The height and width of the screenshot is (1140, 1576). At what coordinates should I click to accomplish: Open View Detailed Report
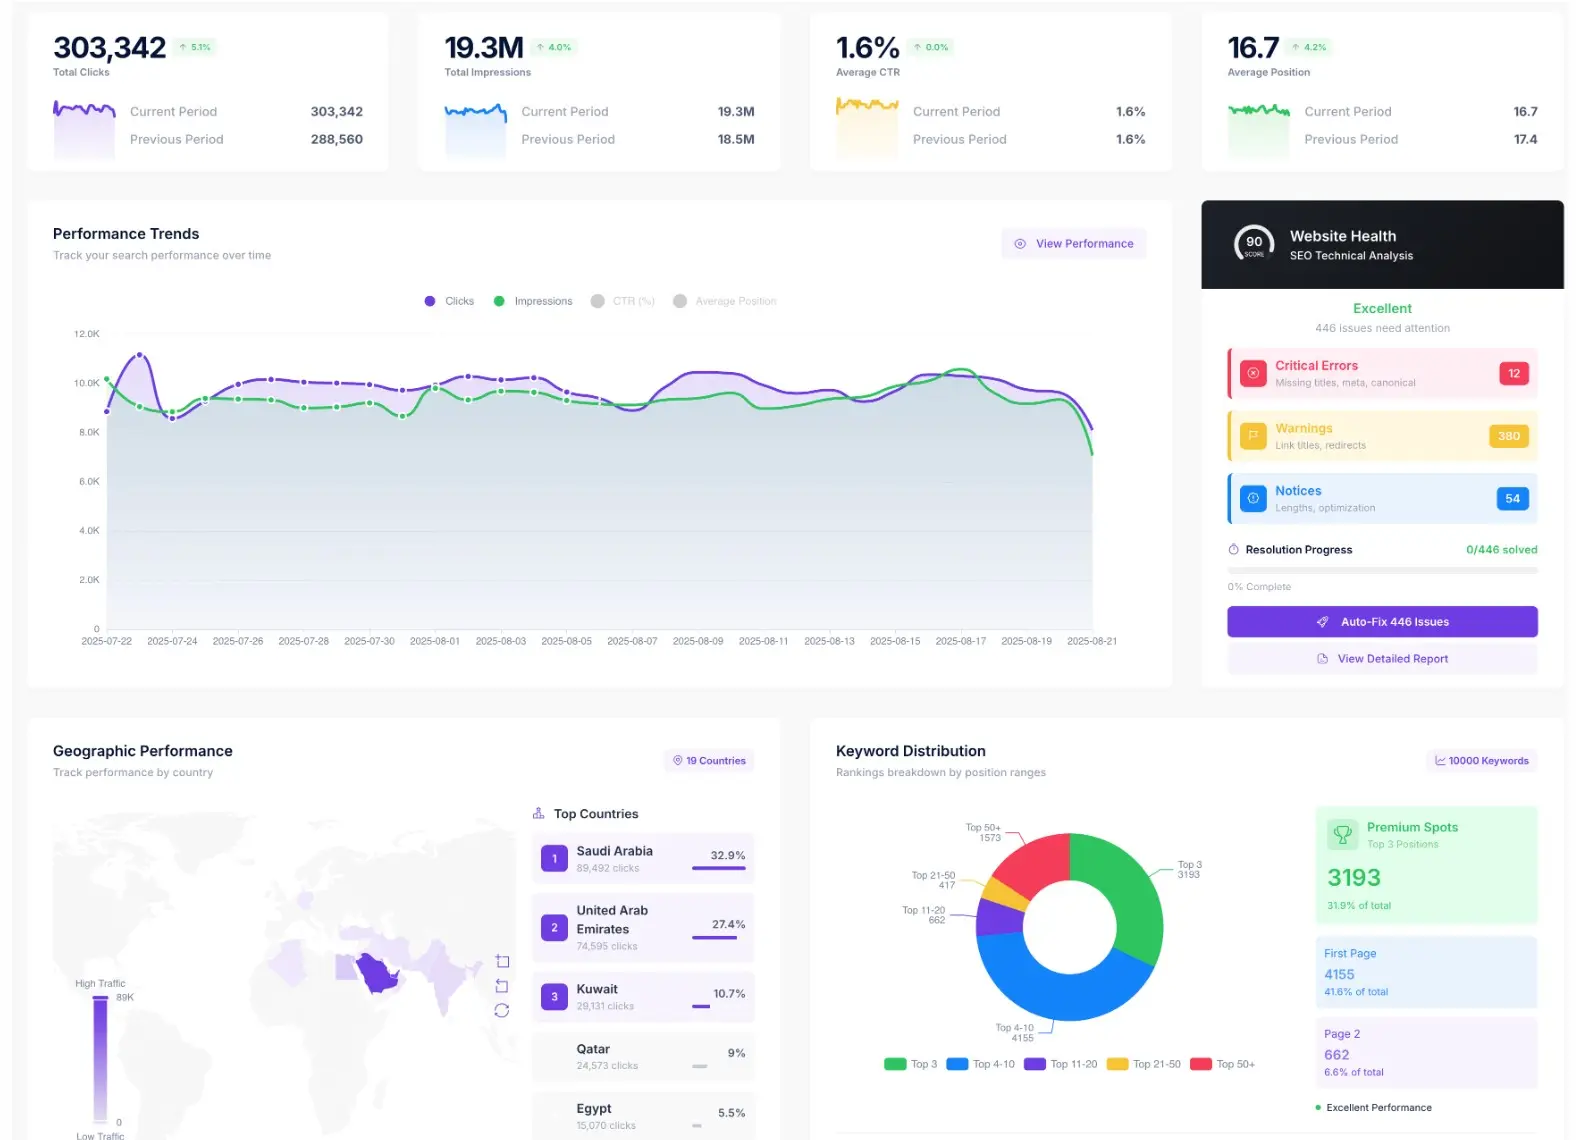tap(1382, 659)
